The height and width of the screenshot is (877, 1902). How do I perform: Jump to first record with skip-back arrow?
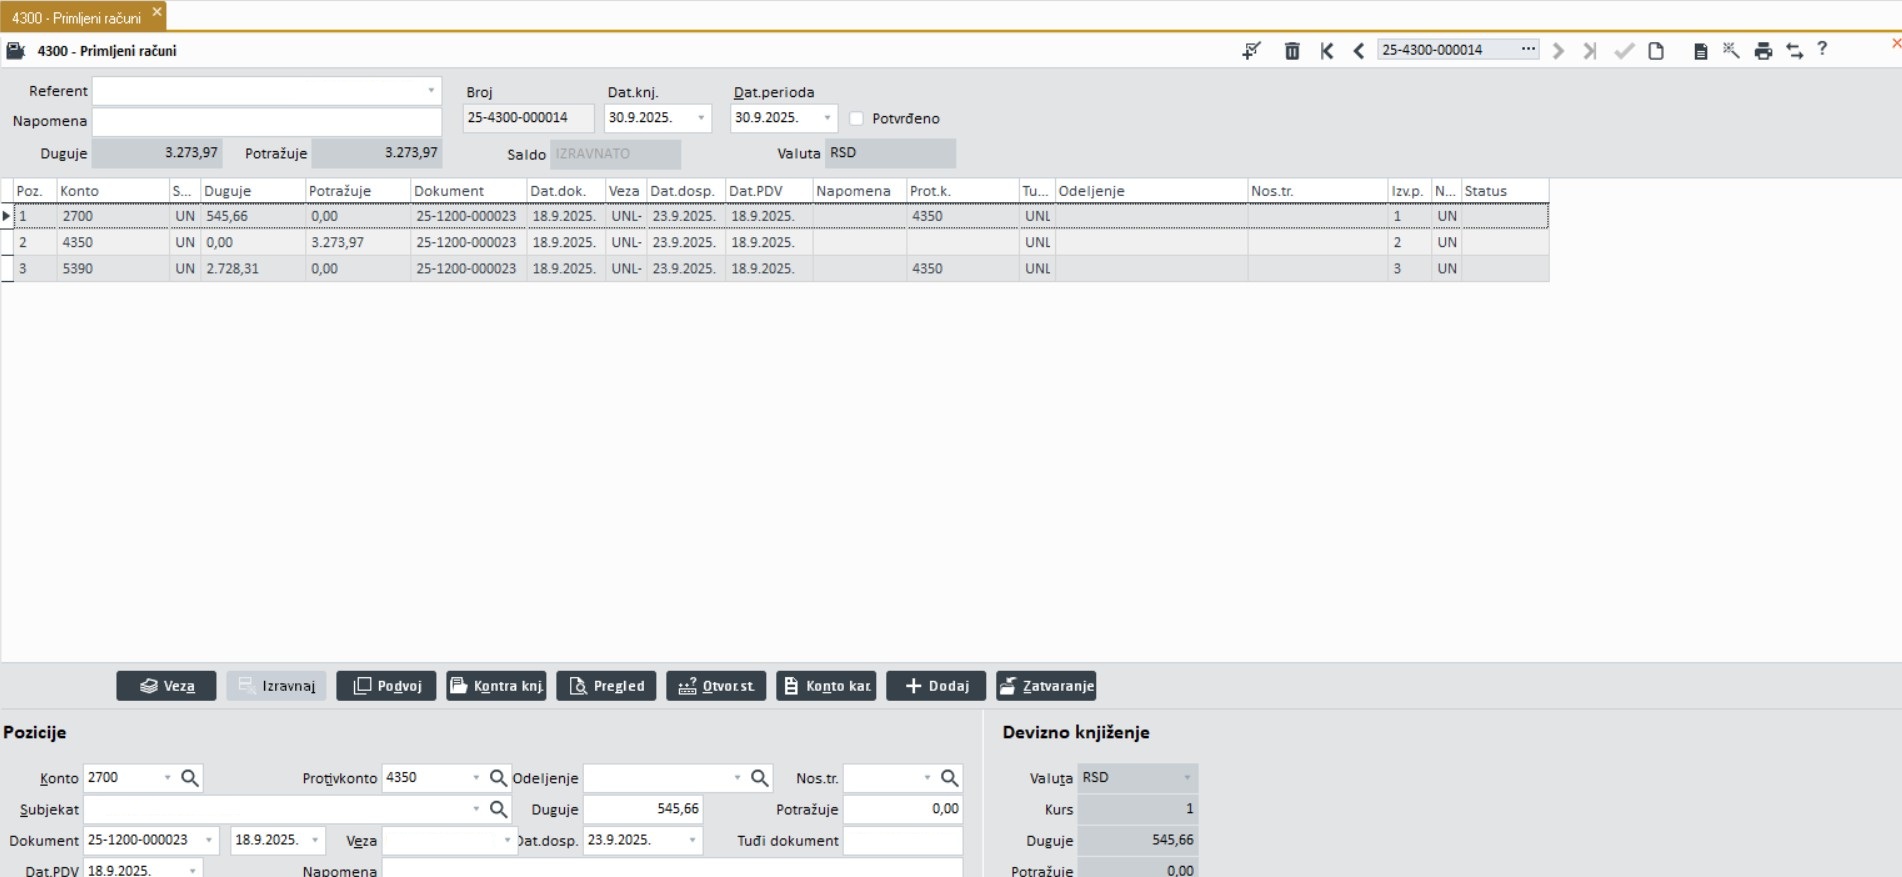(1326, 51)
